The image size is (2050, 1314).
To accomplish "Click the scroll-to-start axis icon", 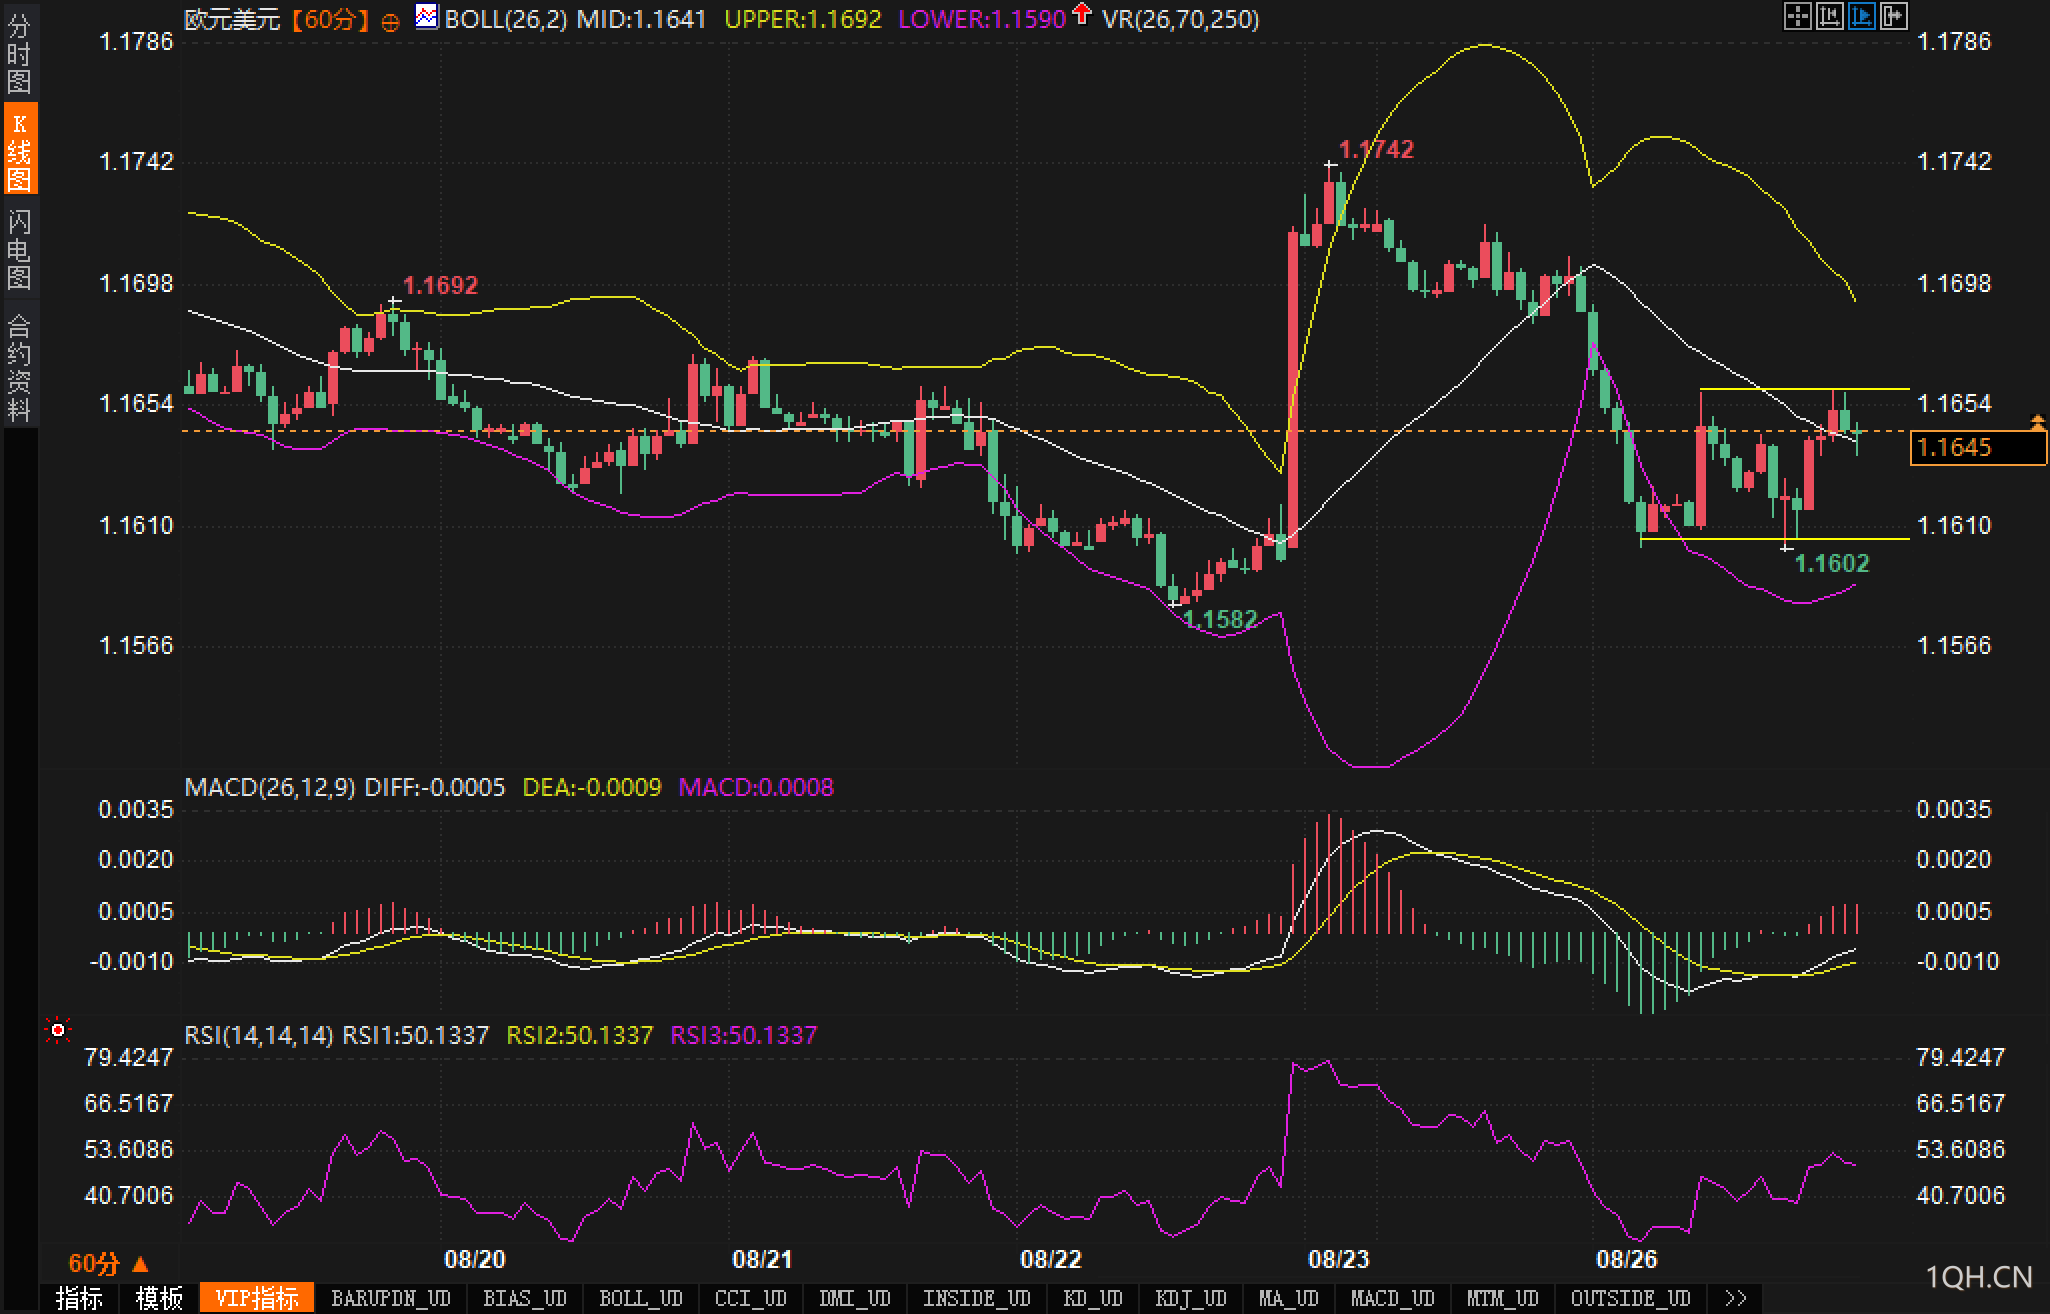I will 1829,16.
